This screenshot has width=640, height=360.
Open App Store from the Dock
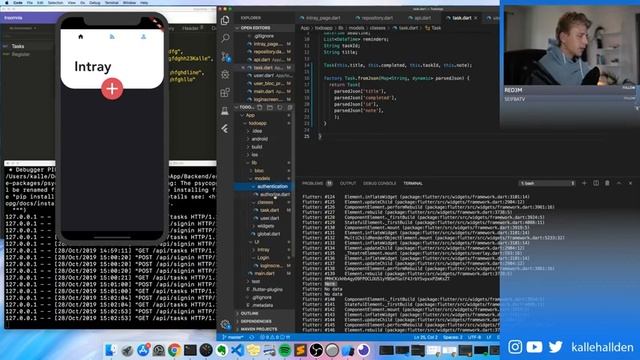coord(143,350)
